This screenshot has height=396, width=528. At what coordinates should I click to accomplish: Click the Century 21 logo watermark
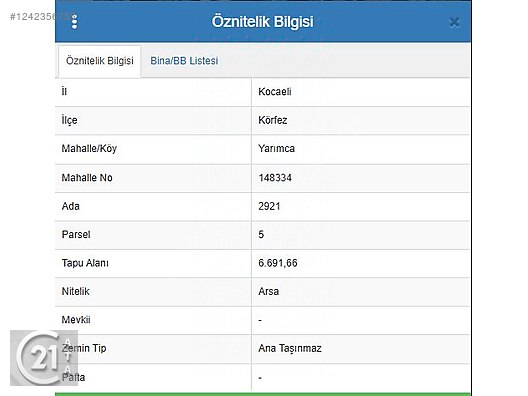(44, 358)
